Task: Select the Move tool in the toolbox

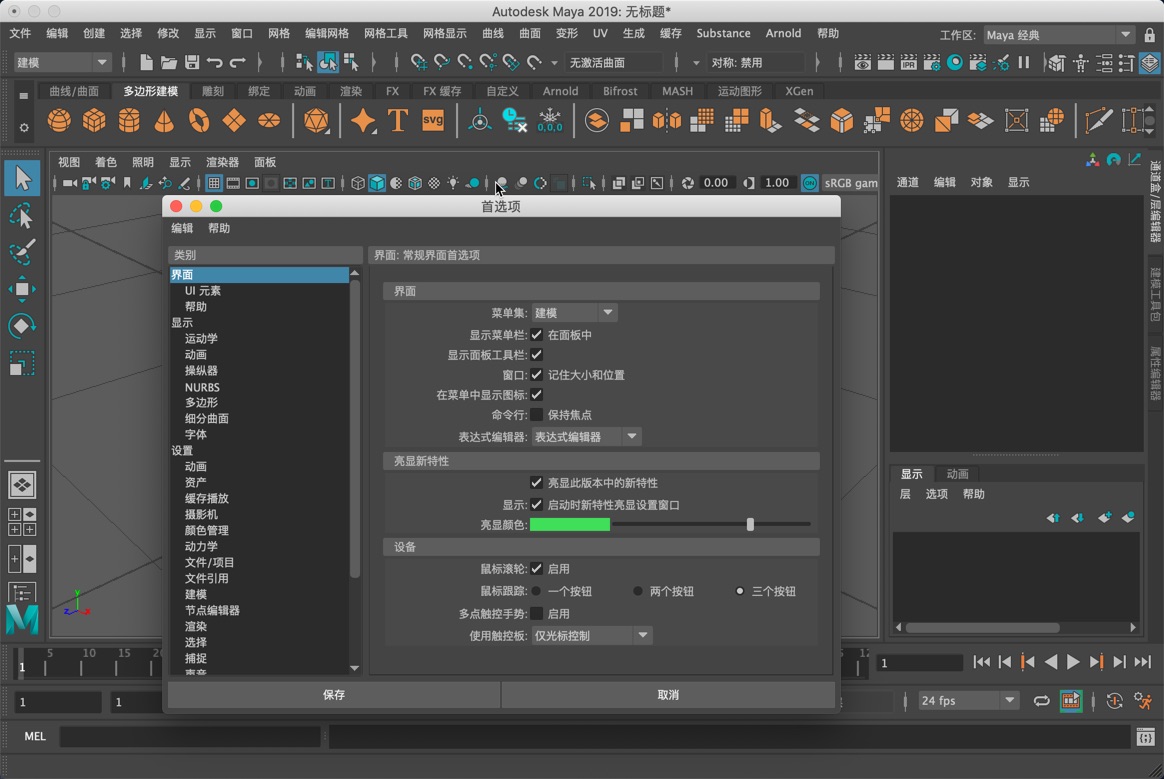Action: [x=22, y=289]
